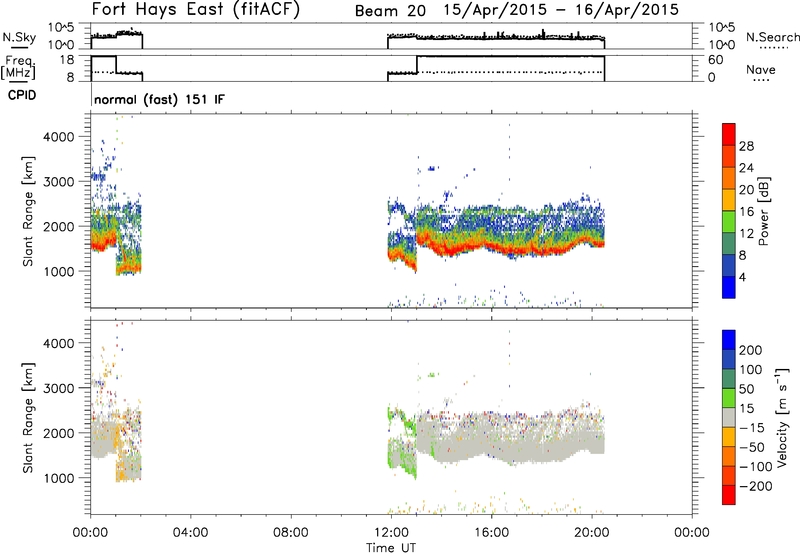Click the '04:00' time tick label
Screen dimensions: 800x554
coord(190,533)
